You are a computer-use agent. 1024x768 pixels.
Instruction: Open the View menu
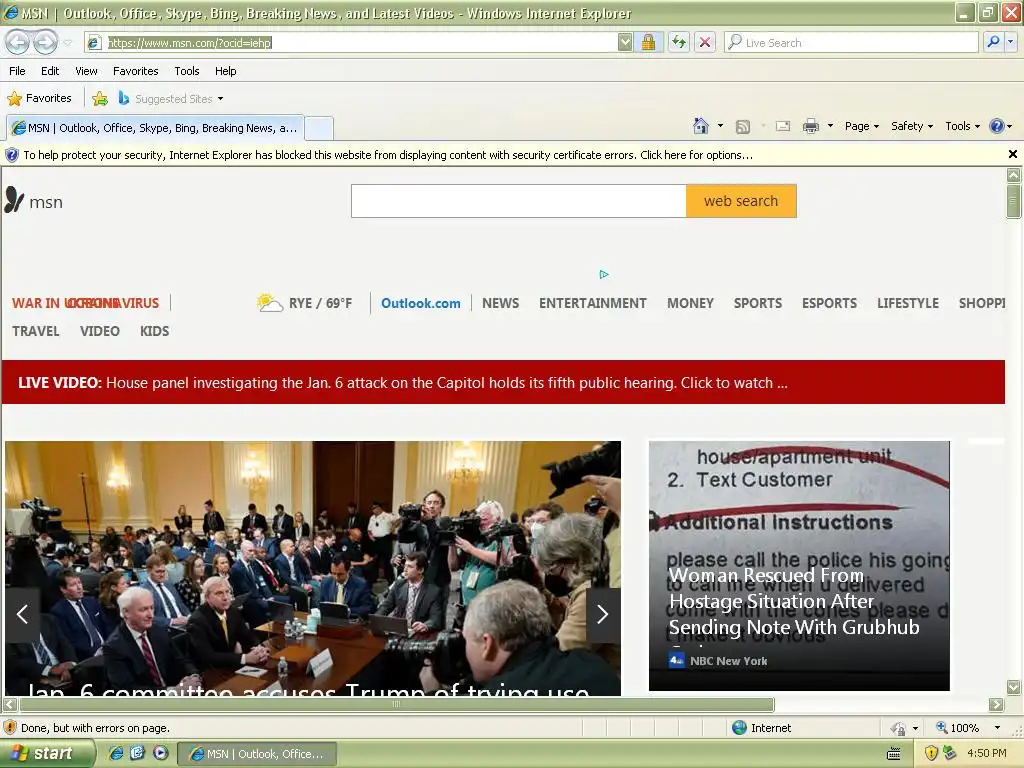[x=86, y=71]
